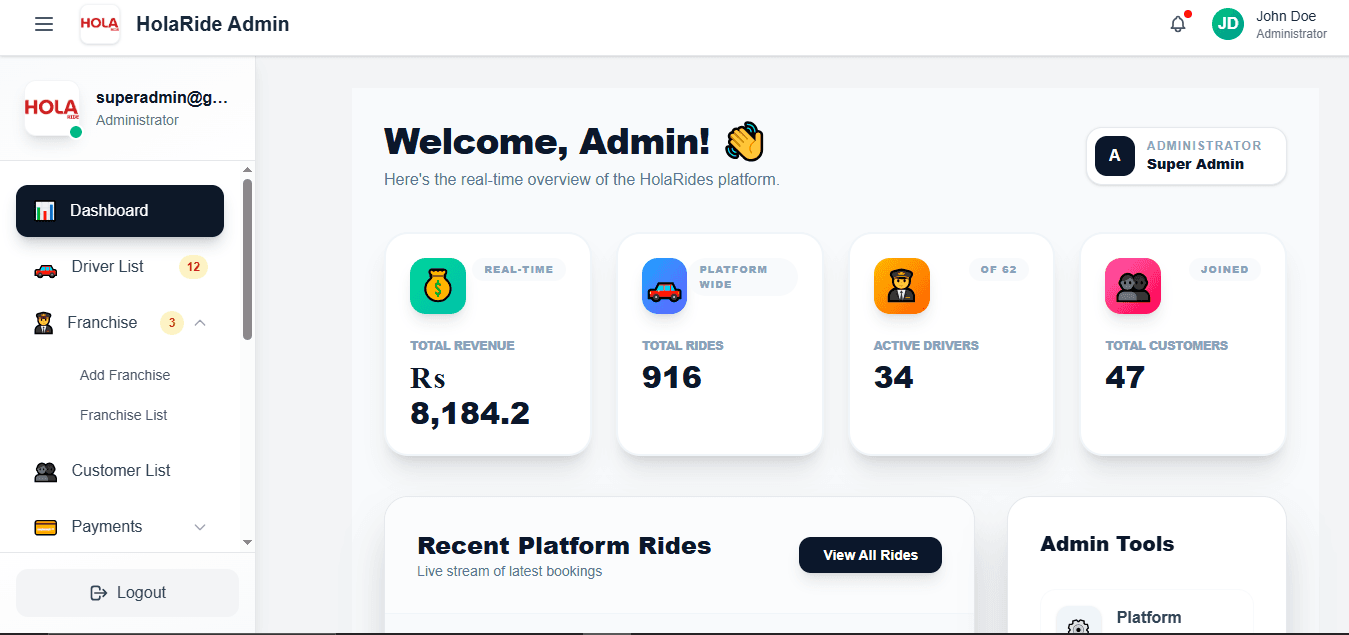This screenshot has height=635, width=1349.
Task: Click the REAL-TIME tag
Action: pos(520,269)
